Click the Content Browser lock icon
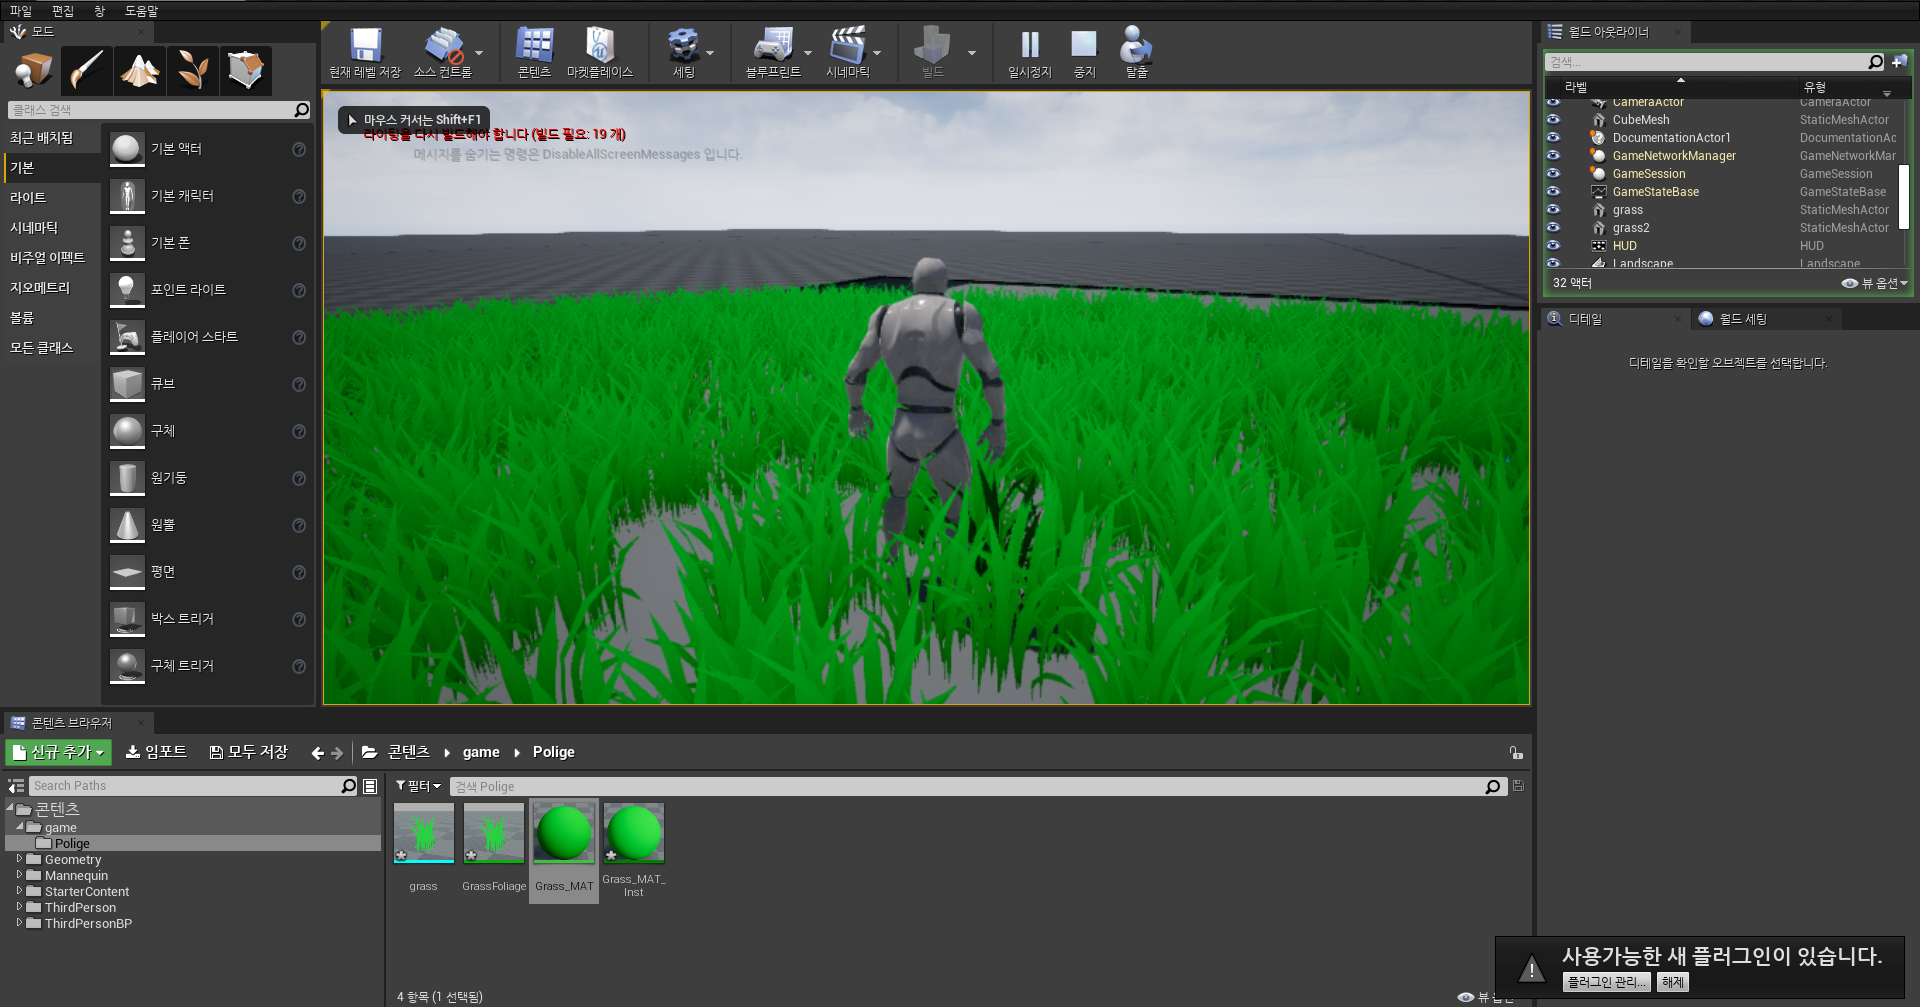 (1516, 752)
